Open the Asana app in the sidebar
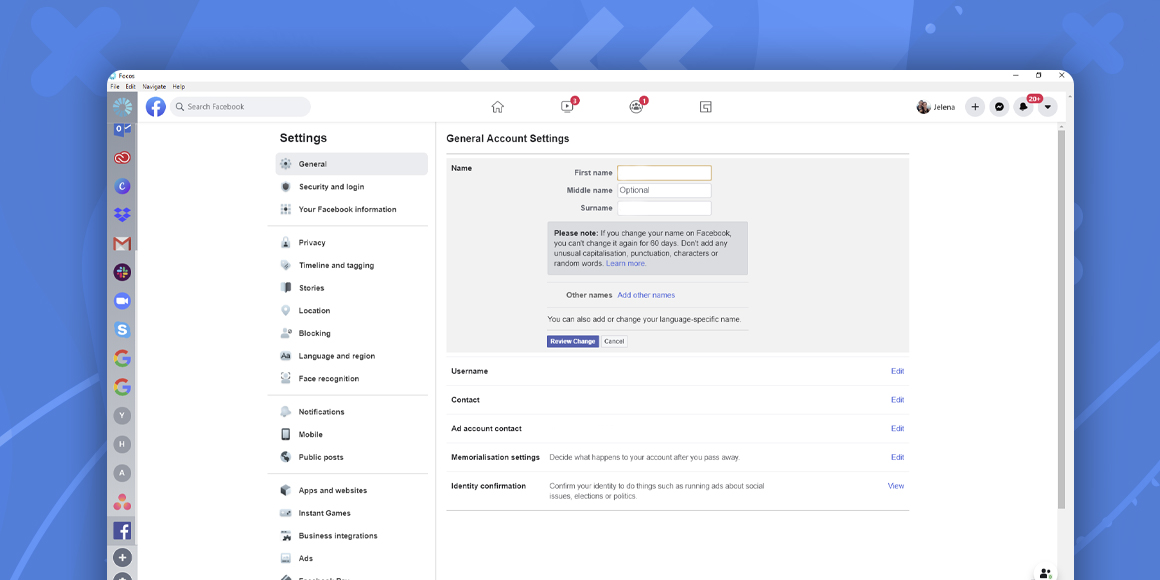Viewport: 1160px width, 580px height. pos(122,502)
